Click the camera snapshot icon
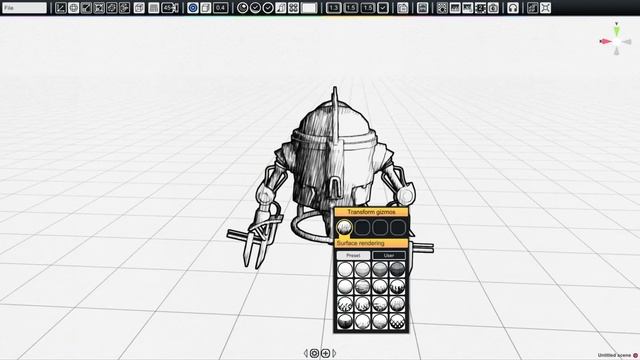Image resolution: width=640 pixels, height=360 pixels. coord(493,8)
